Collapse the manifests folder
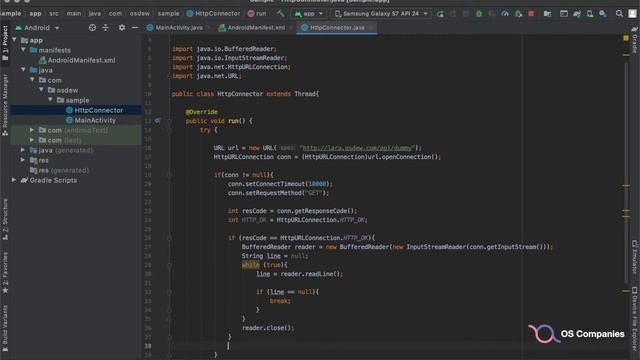 pos(23,50)
